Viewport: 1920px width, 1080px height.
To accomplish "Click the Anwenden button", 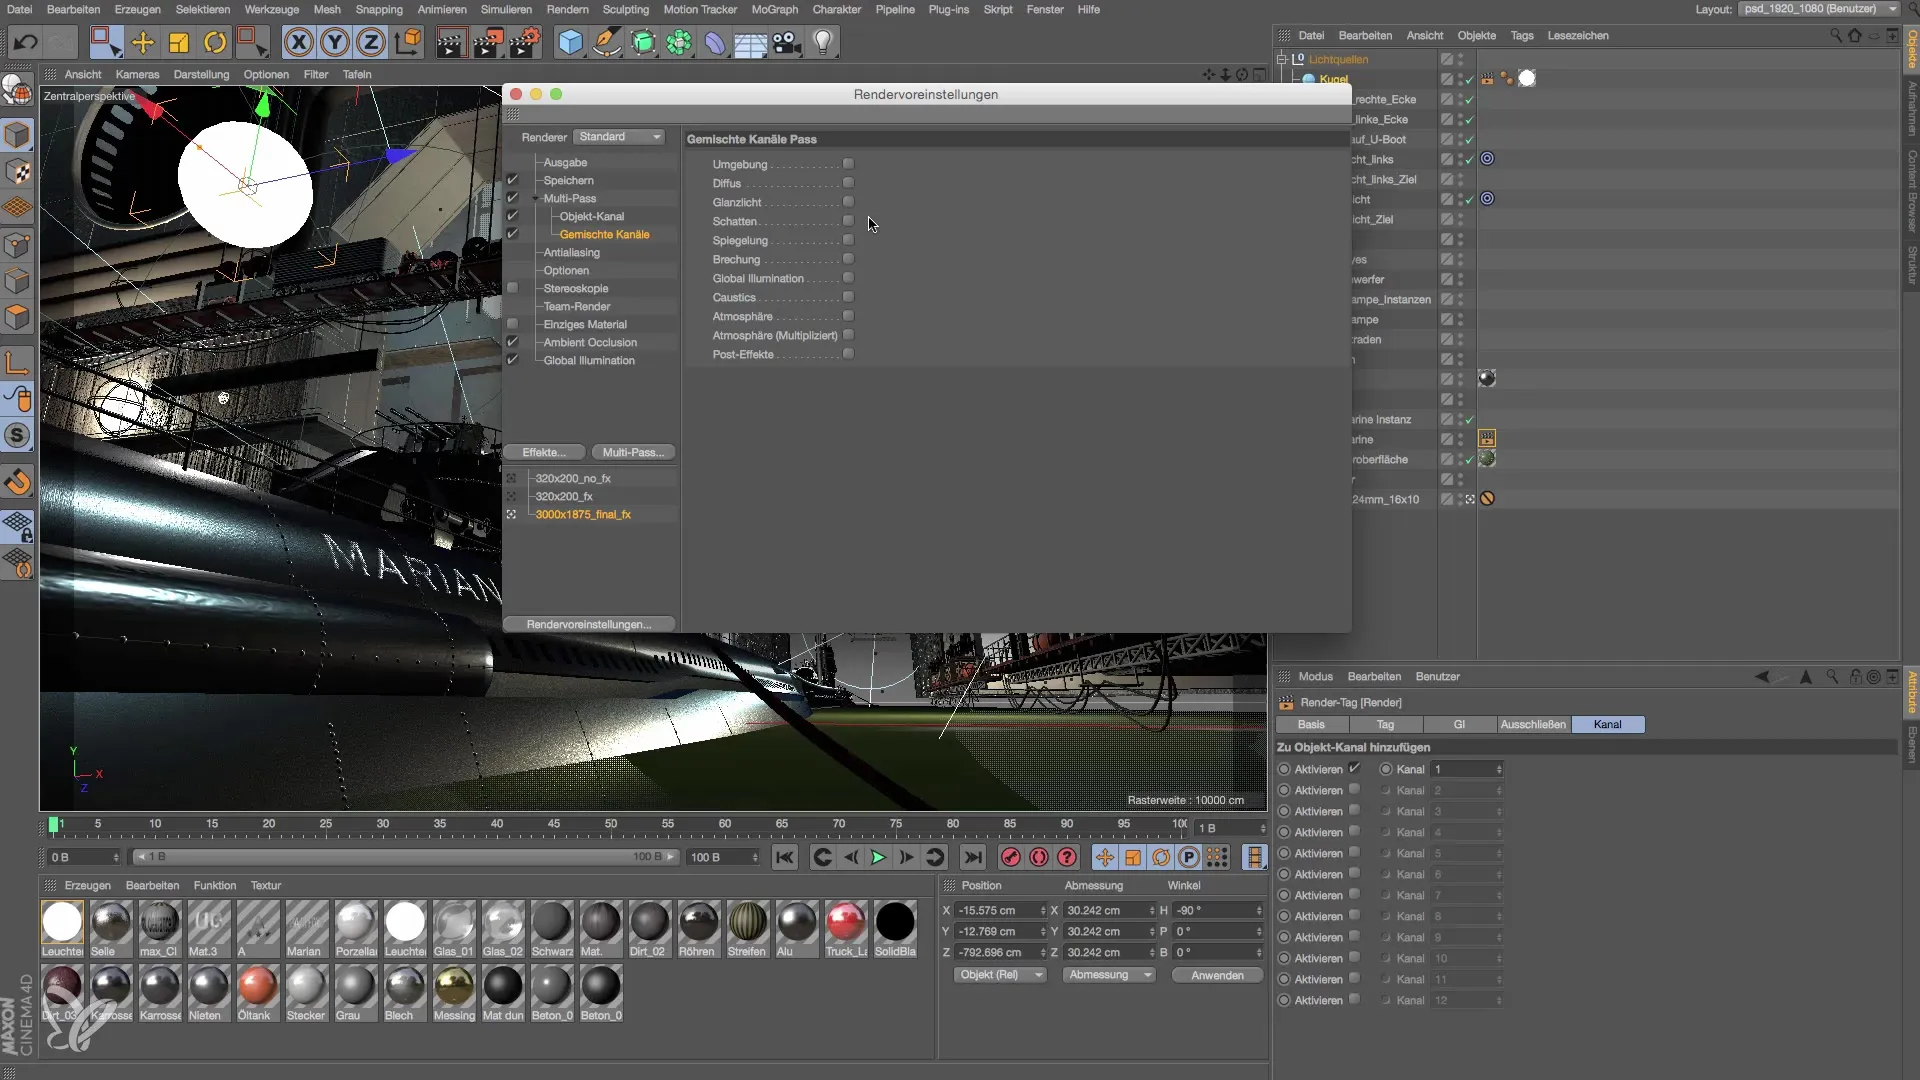I will point(1217,976).
